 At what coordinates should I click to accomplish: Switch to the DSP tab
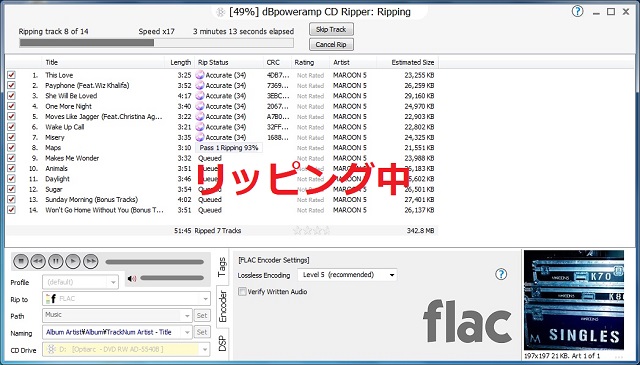222,343
